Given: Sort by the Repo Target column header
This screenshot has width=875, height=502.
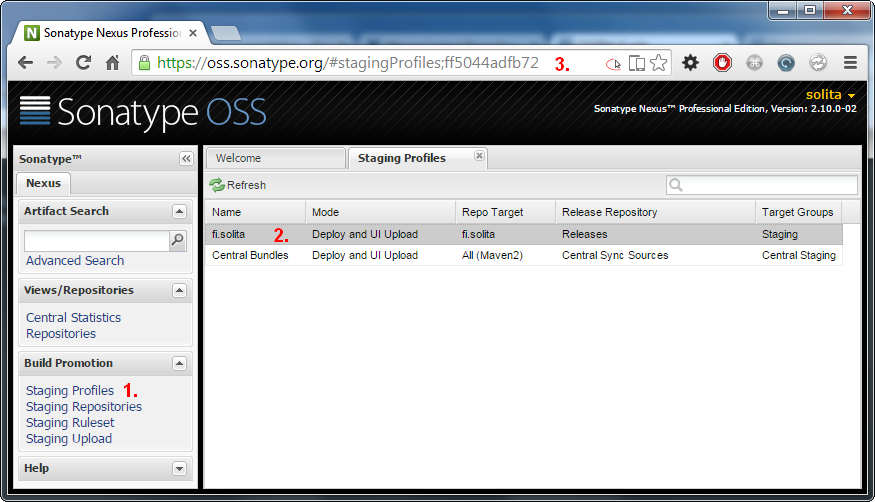Looking at the screenshot, I should click(506, 213).
